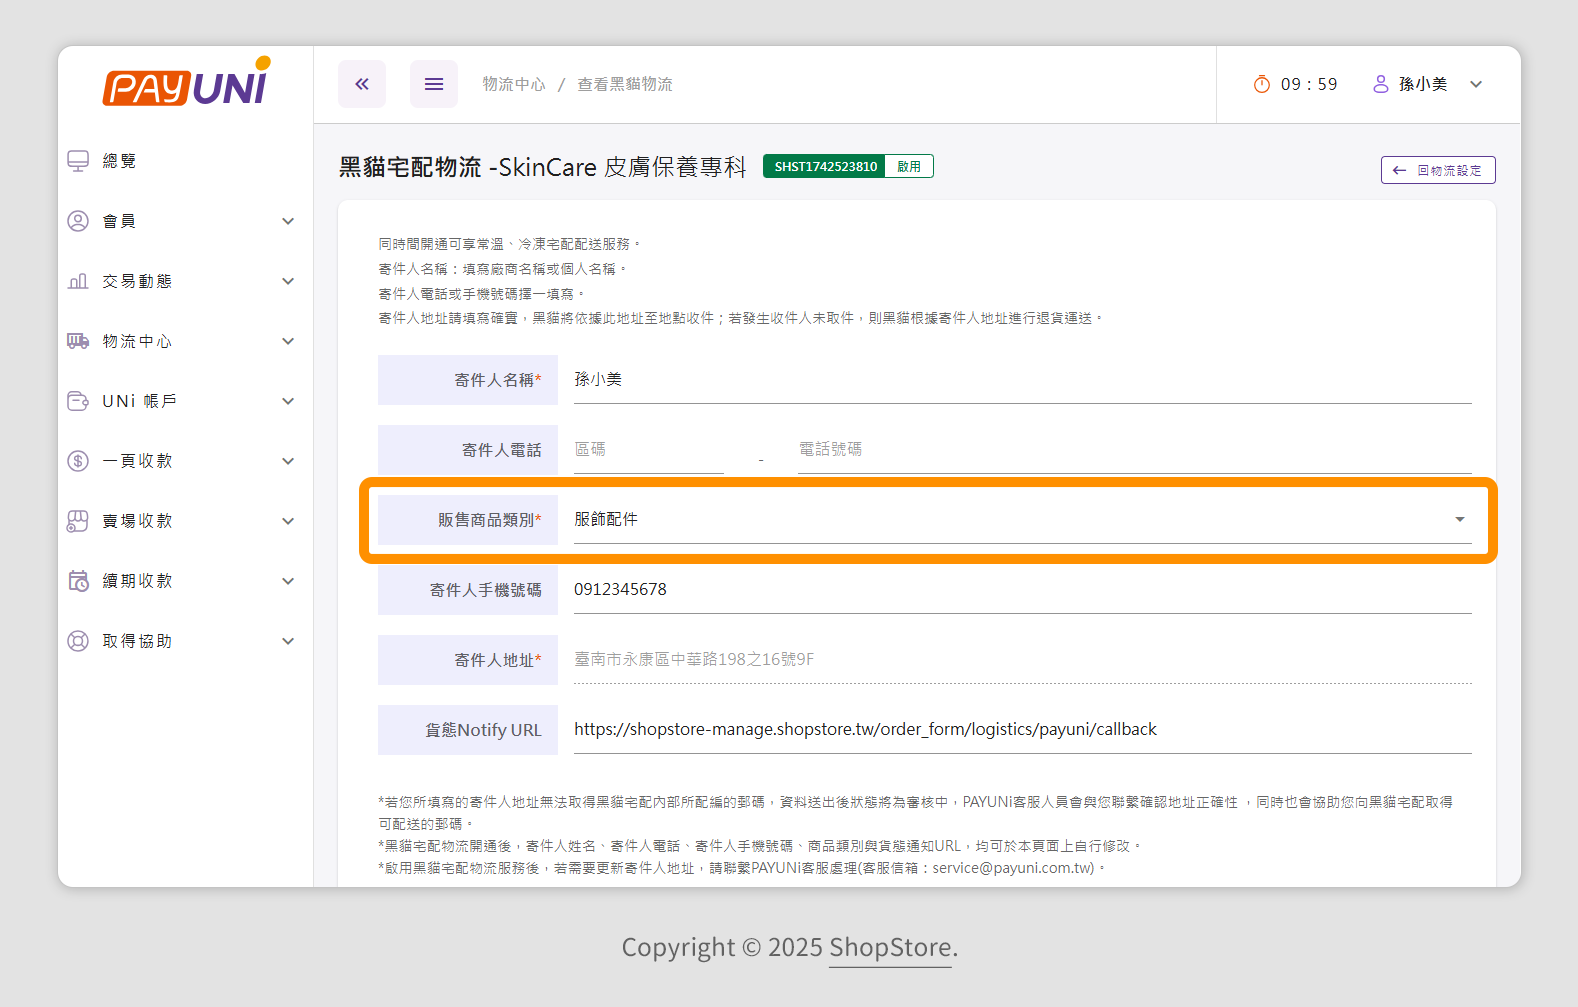Expand the 取得協助 menu chevron

pos(288,641)
